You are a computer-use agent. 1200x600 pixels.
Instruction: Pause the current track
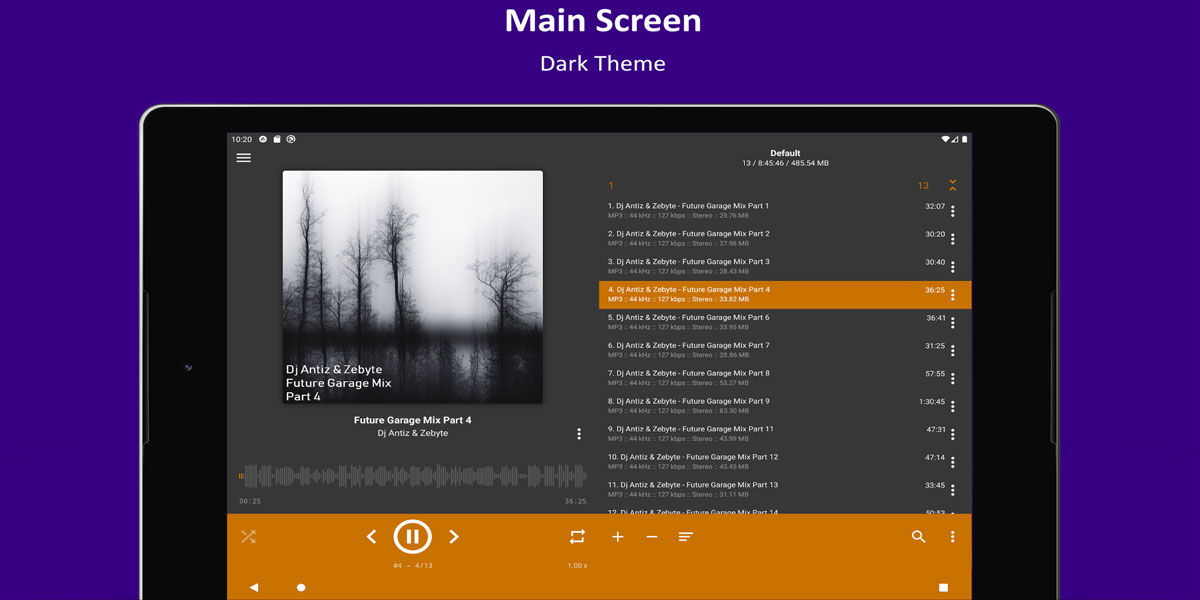[x=412, y=537]
